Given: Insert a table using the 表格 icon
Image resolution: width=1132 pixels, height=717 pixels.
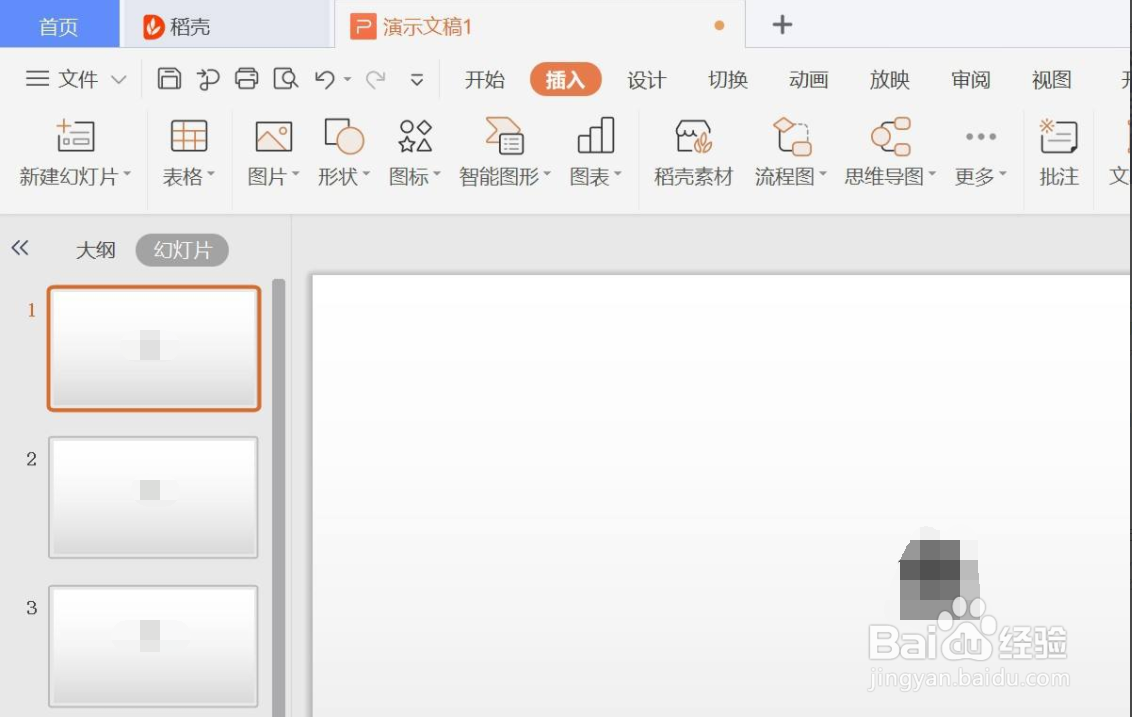Looking at the screenshot, I should click(x=188, y=152).
